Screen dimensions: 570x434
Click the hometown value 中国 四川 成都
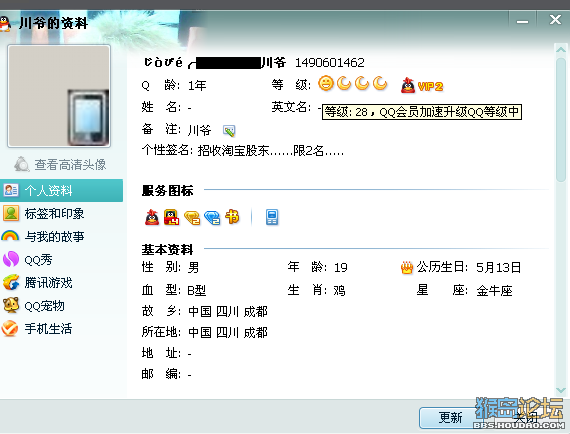(228, 312)
